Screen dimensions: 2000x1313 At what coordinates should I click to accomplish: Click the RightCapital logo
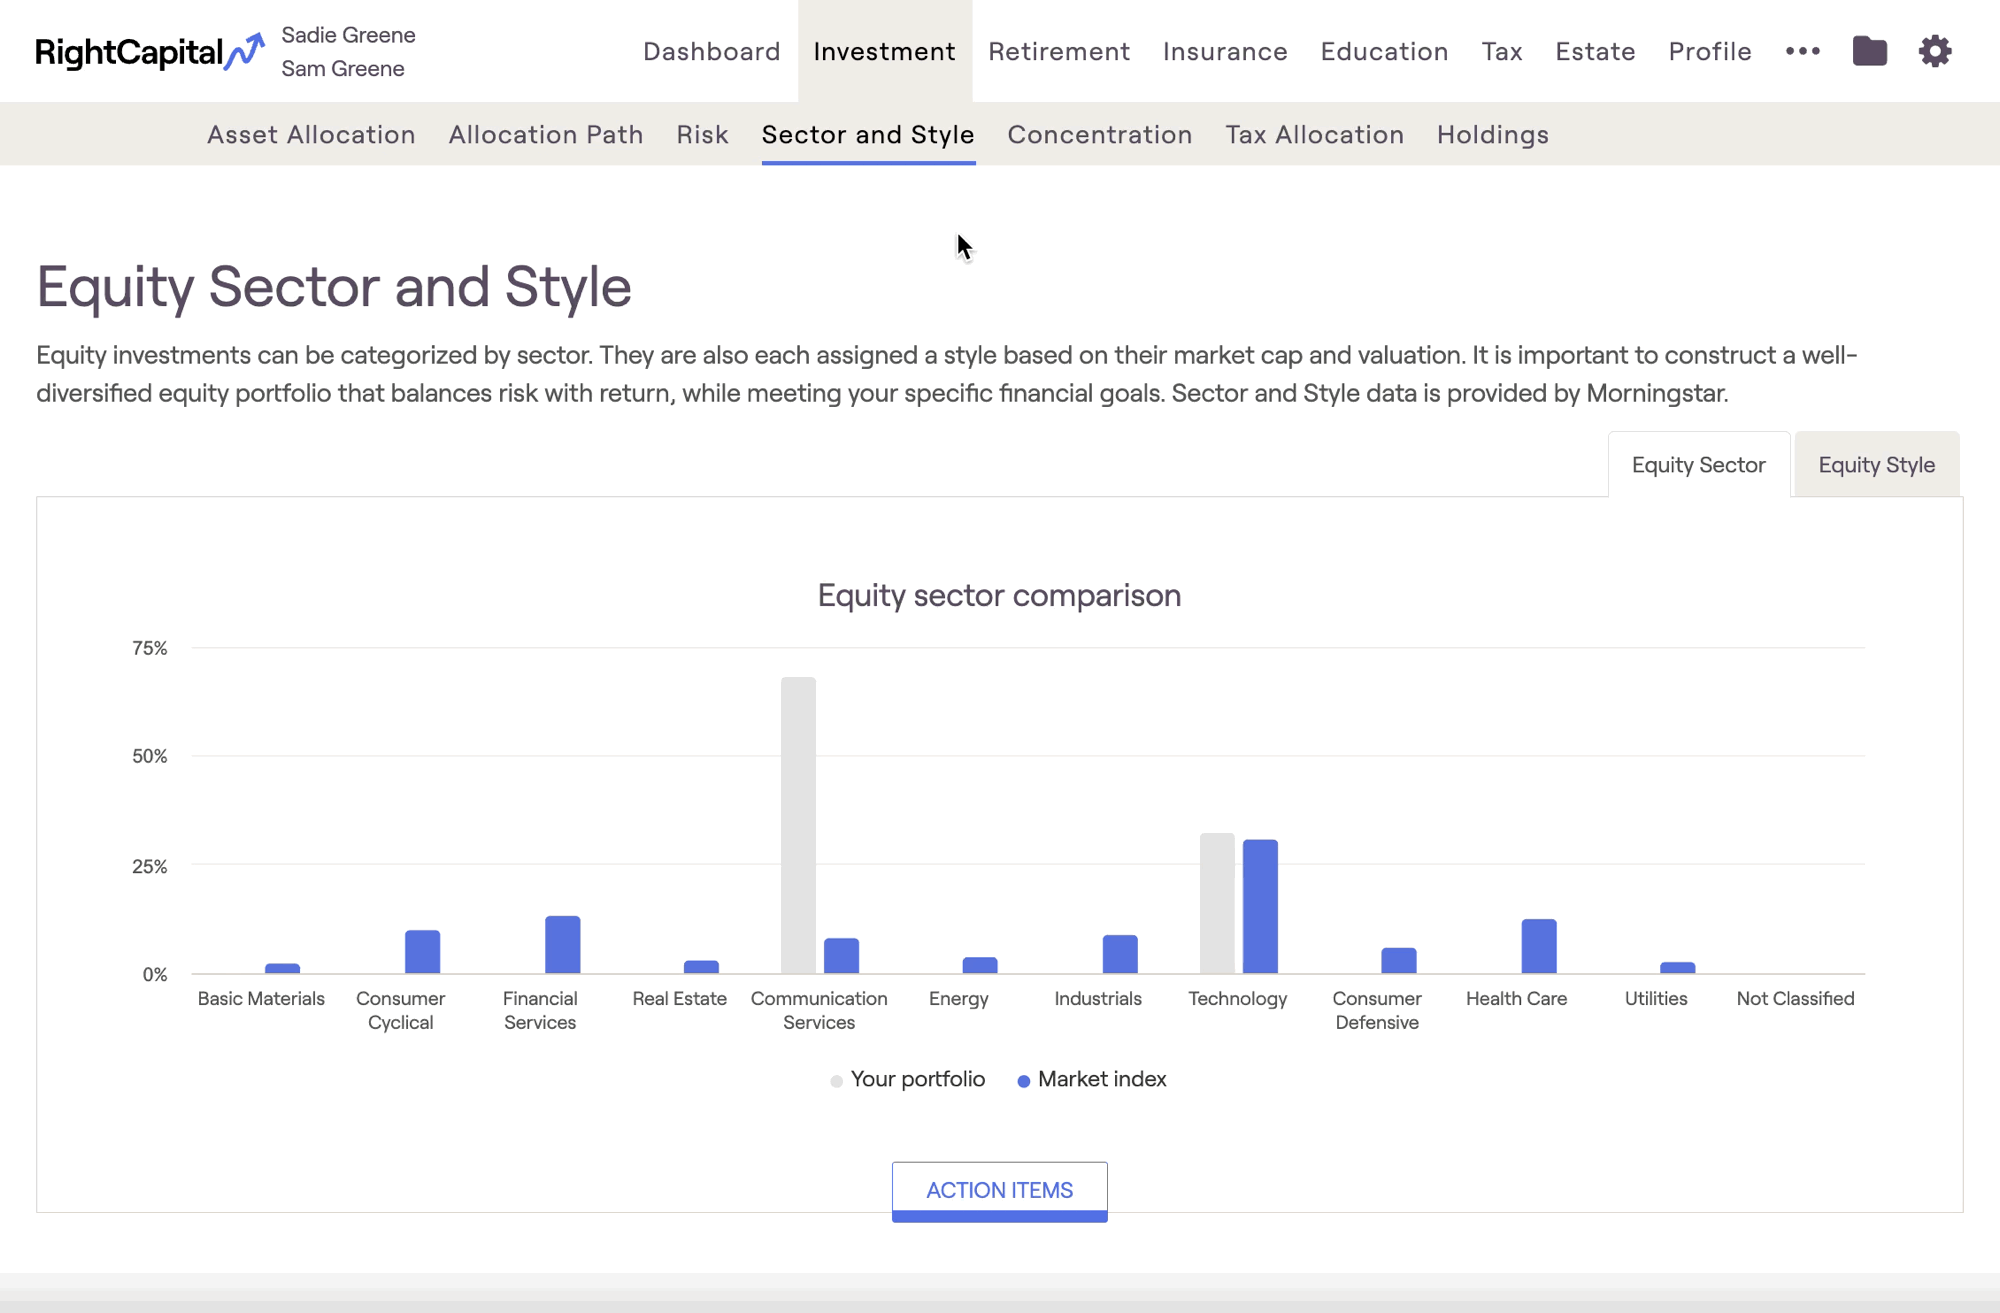(x=150, y=51)
